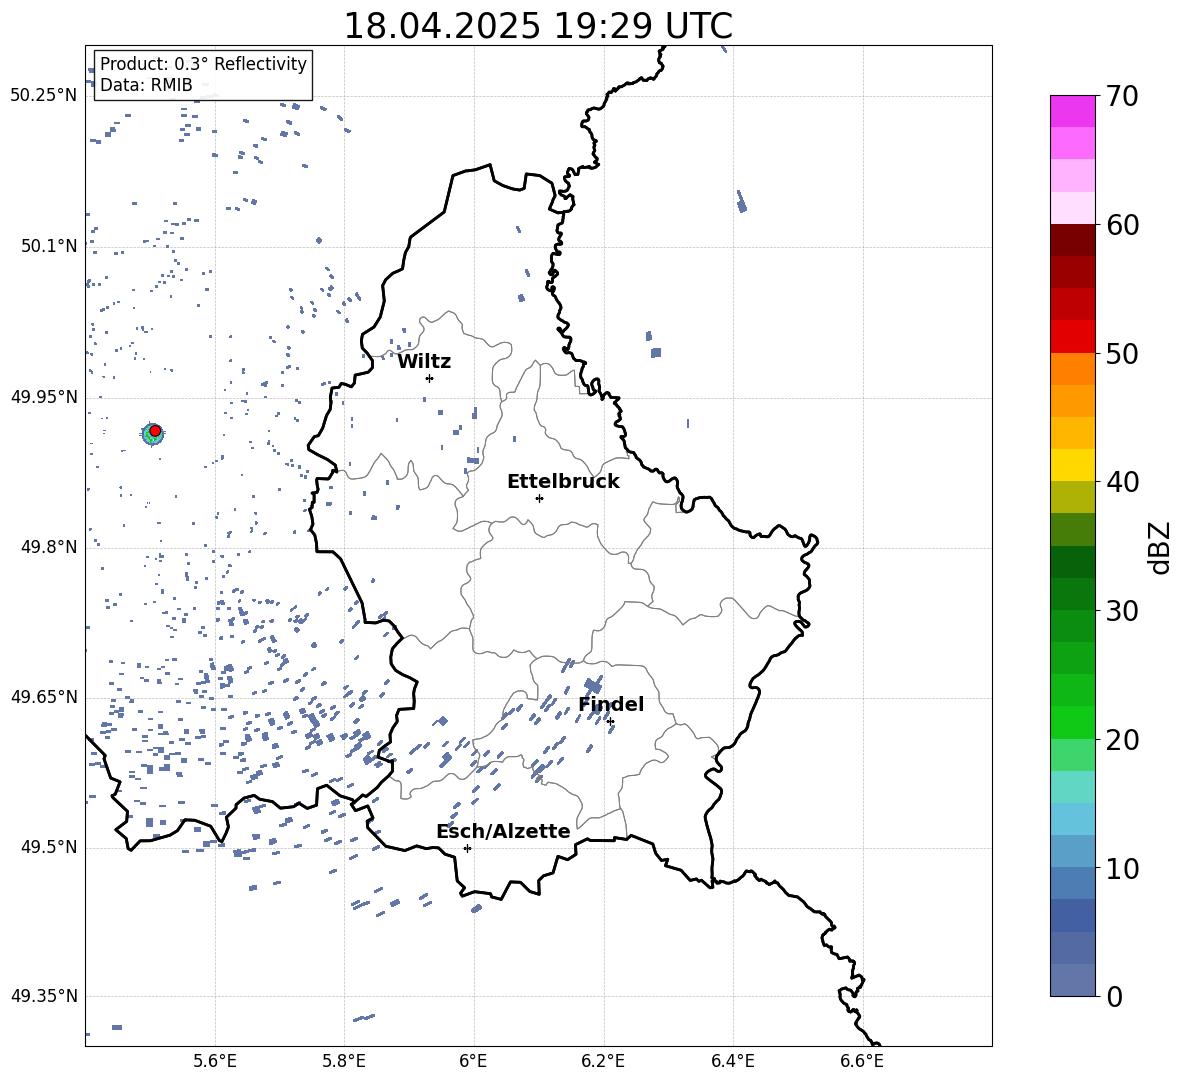Click the colorbar tick label 70
This screenshot has width=1184, height=1081.
click(1122, 97)
